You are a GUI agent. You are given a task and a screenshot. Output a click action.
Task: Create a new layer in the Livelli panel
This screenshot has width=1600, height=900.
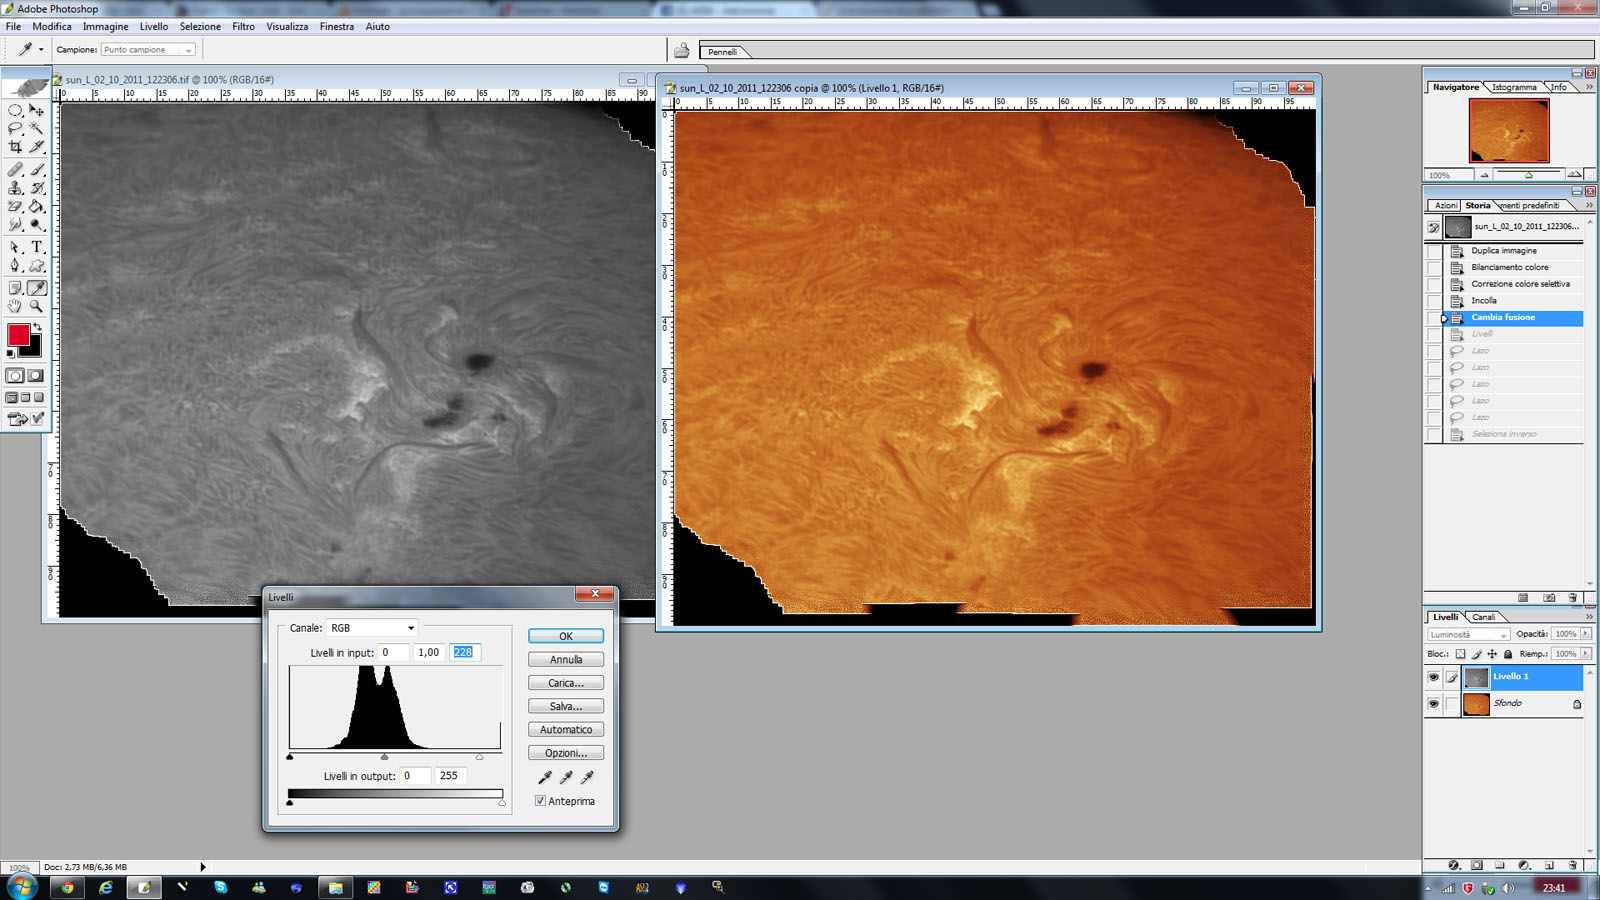pyautogui.click(x=1548, y=865)
